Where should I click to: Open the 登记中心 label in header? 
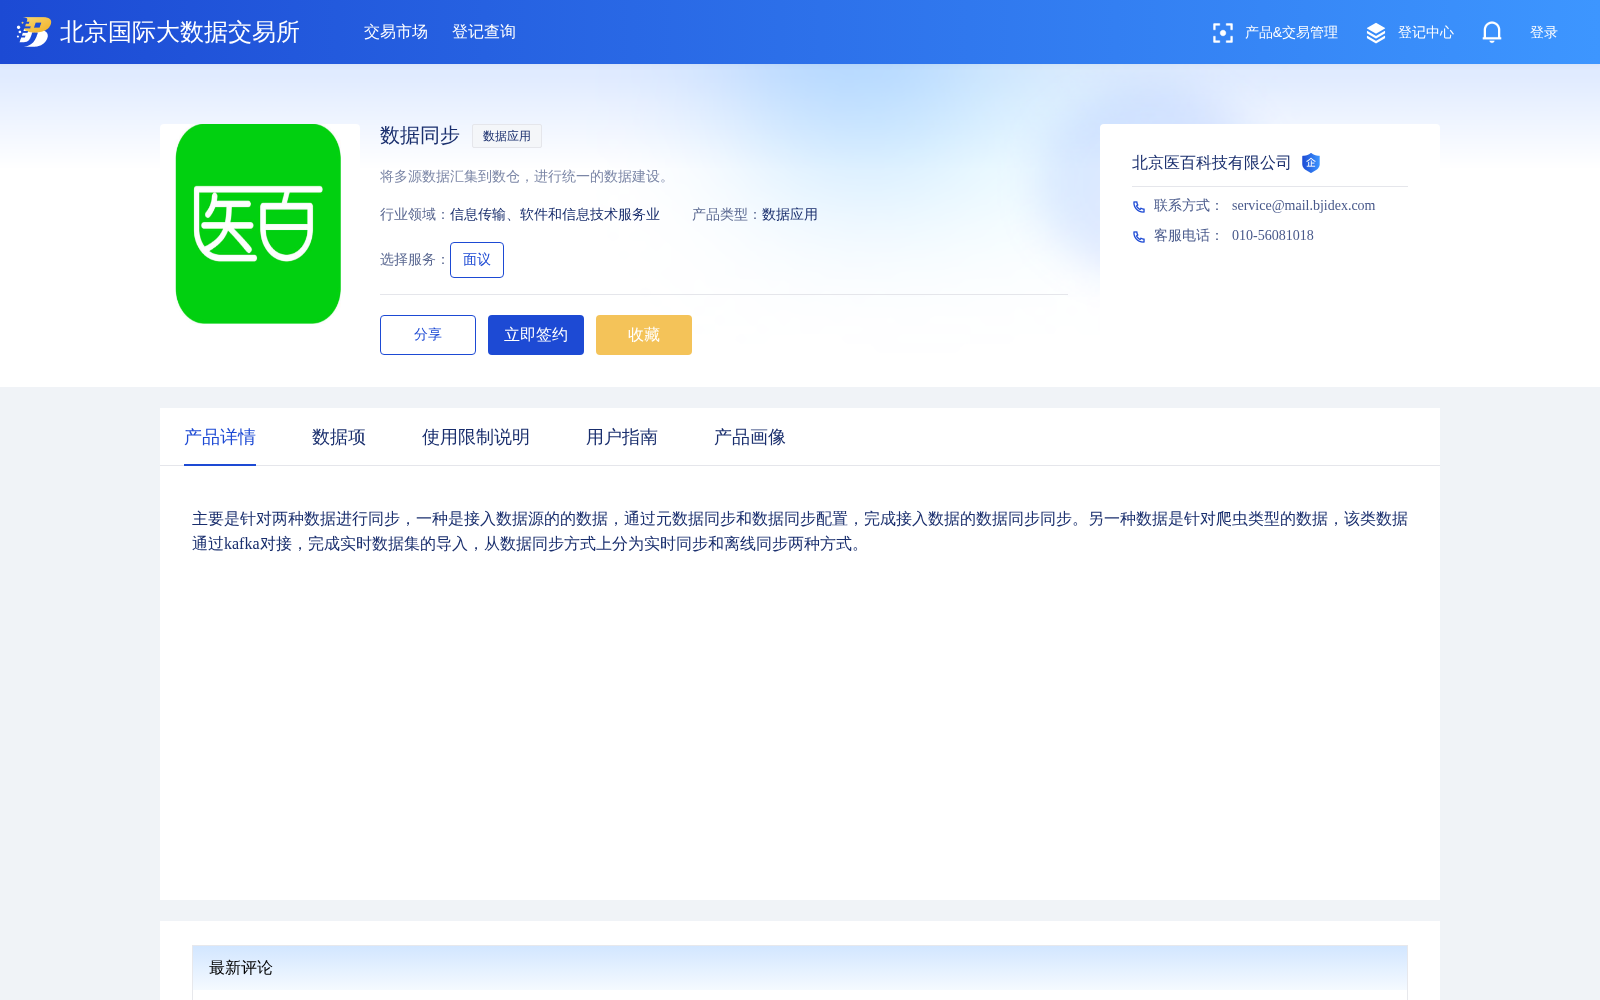point(1426,33)
